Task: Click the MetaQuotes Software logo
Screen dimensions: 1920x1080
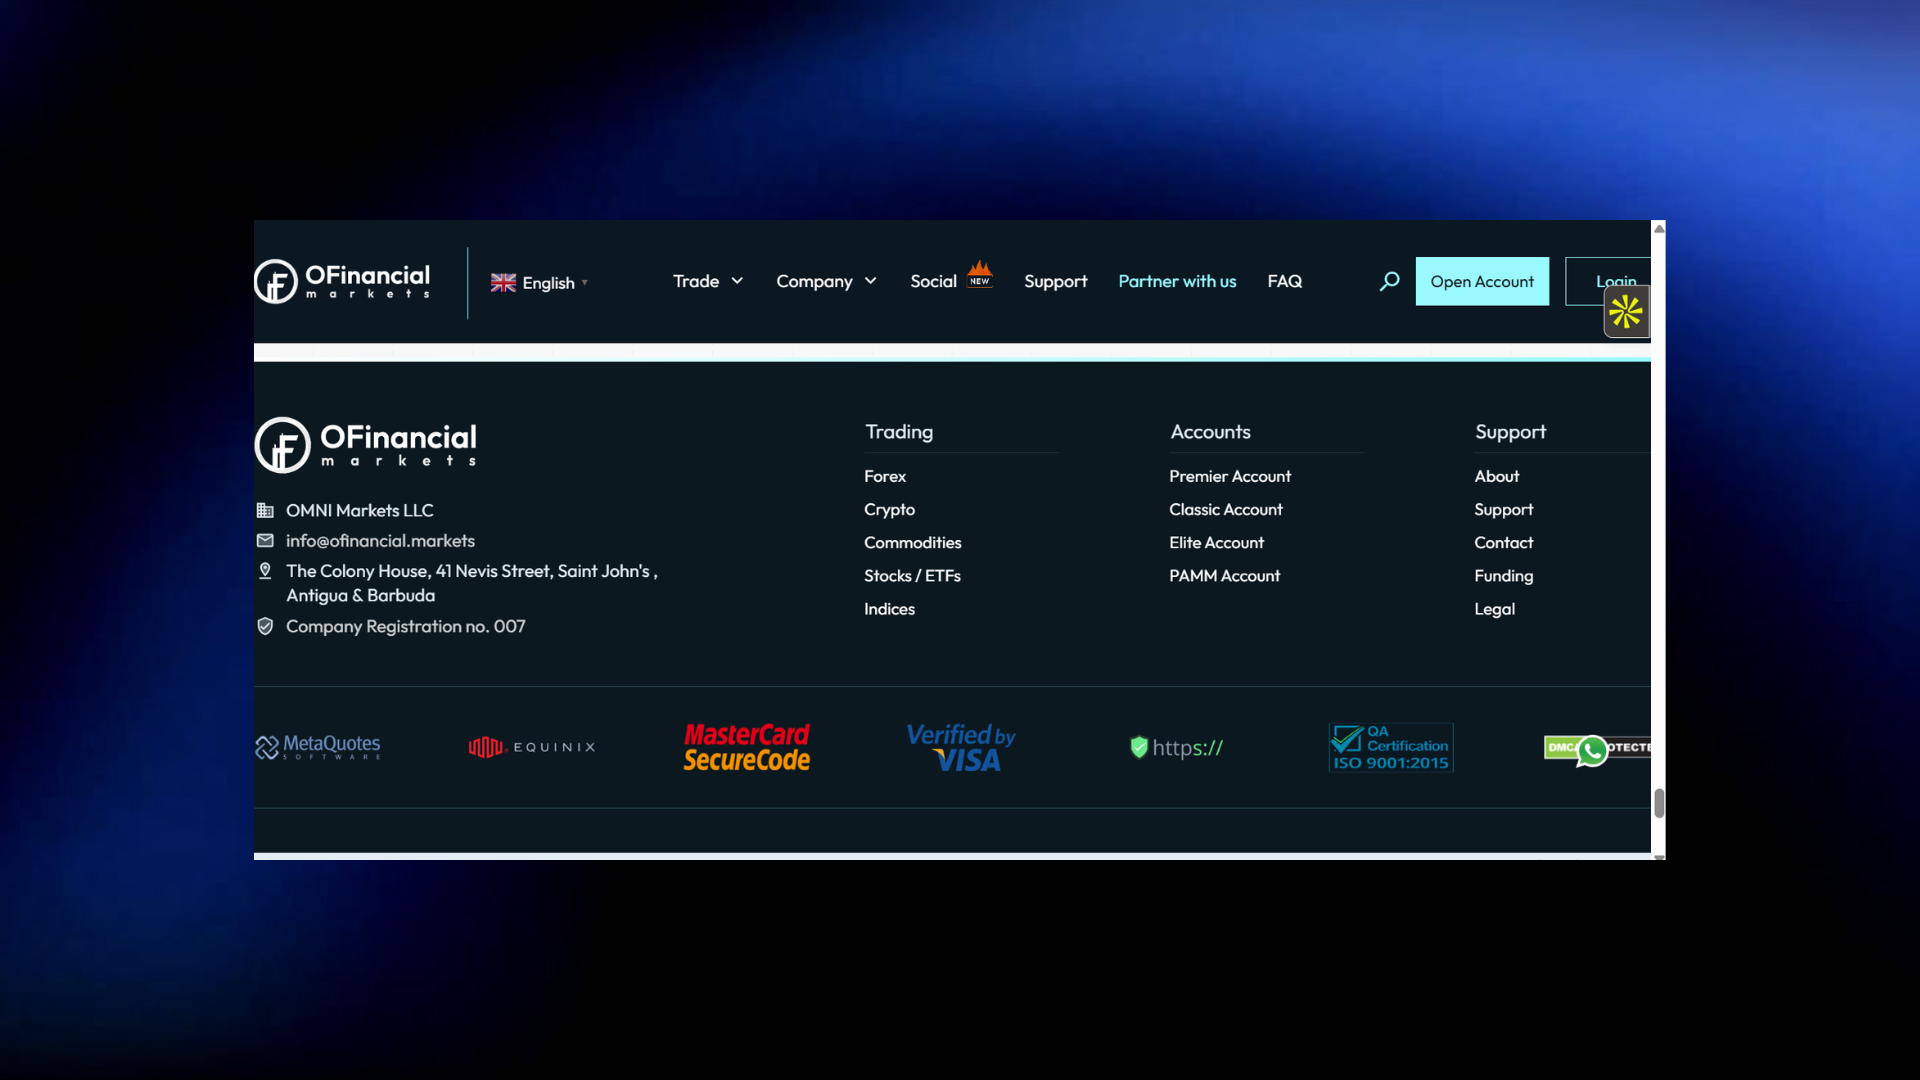Action: [318, 747]
